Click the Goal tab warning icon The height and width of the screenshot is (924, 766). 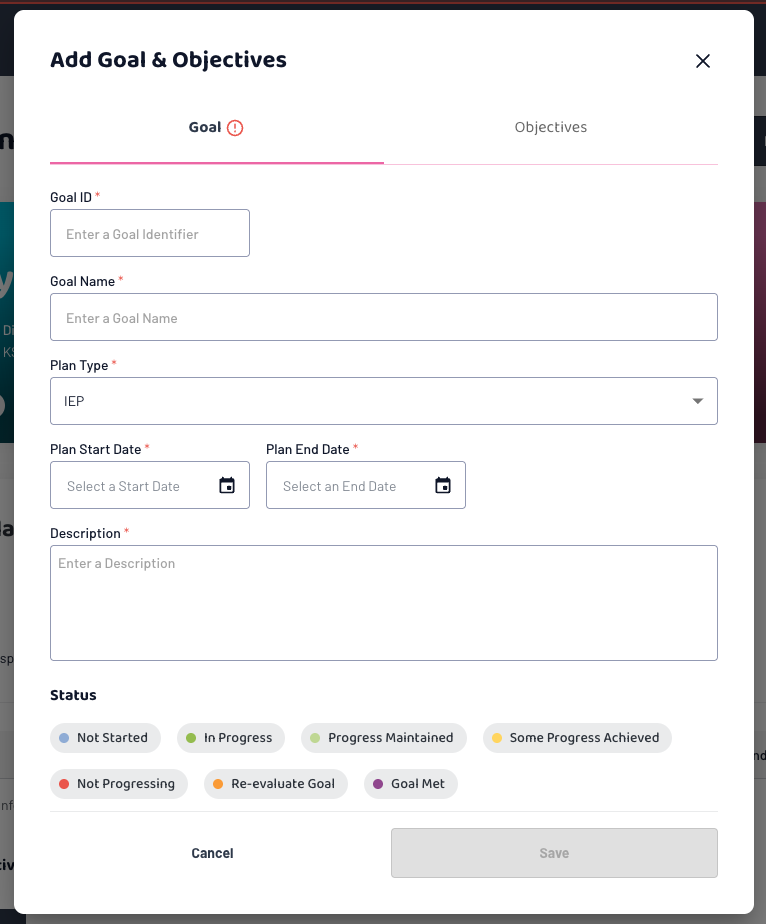click(235, 128)
